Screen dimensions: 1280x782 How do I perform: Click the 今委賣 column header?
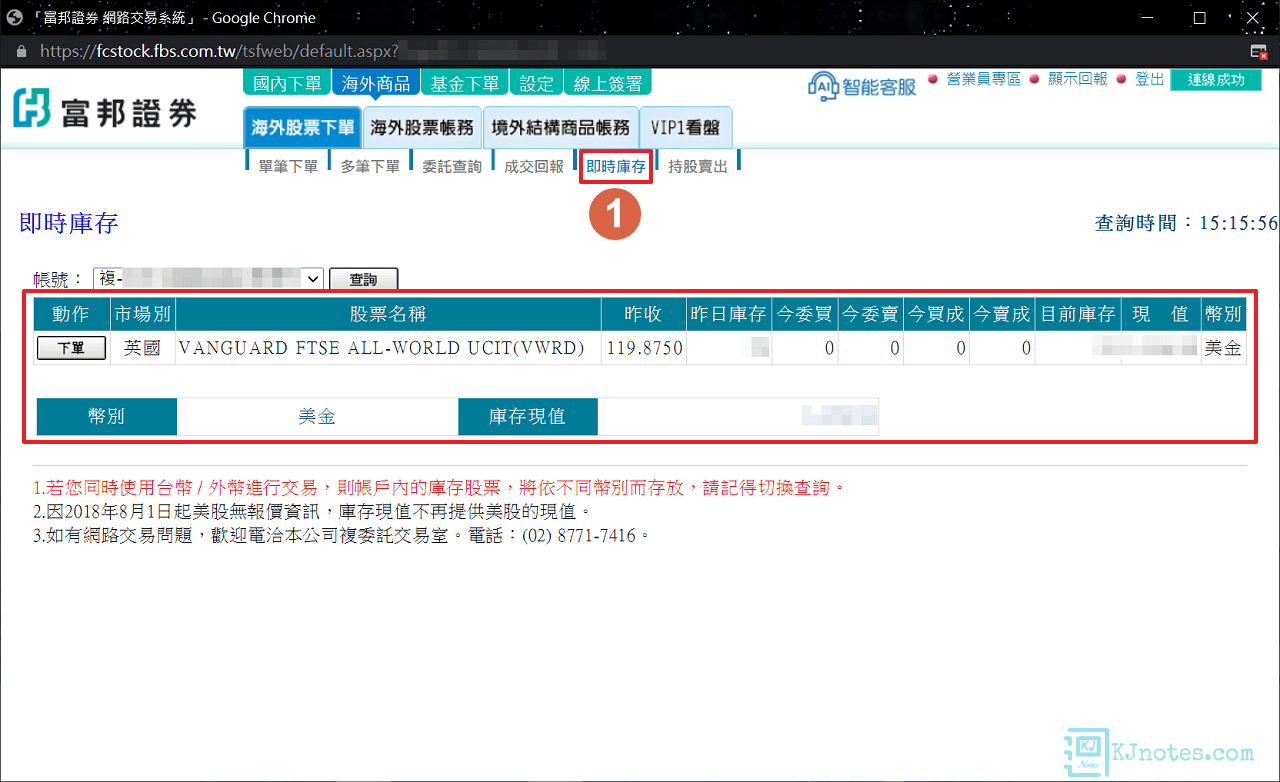871,314
